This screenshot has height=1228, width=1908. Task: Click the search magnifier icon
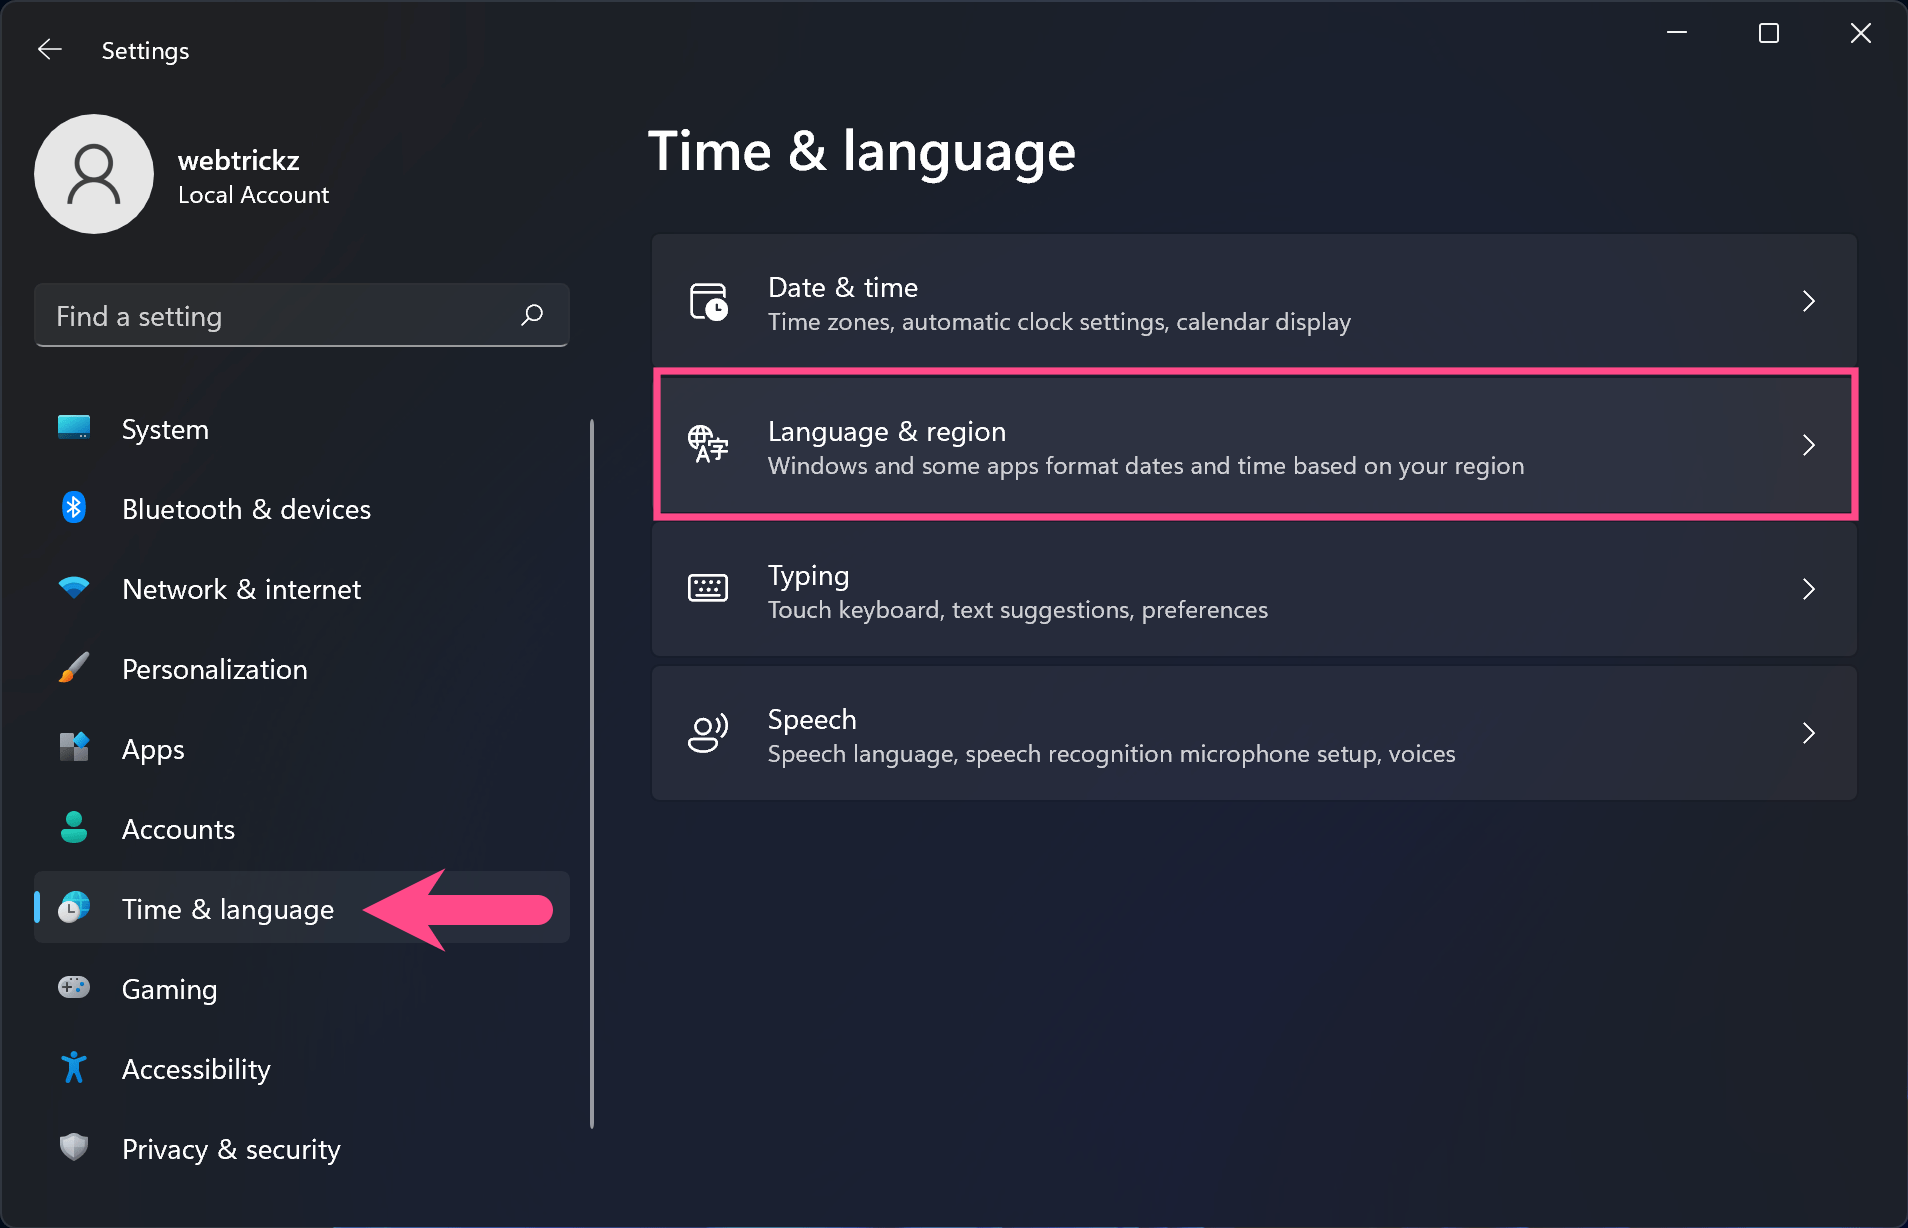[532, 315]
